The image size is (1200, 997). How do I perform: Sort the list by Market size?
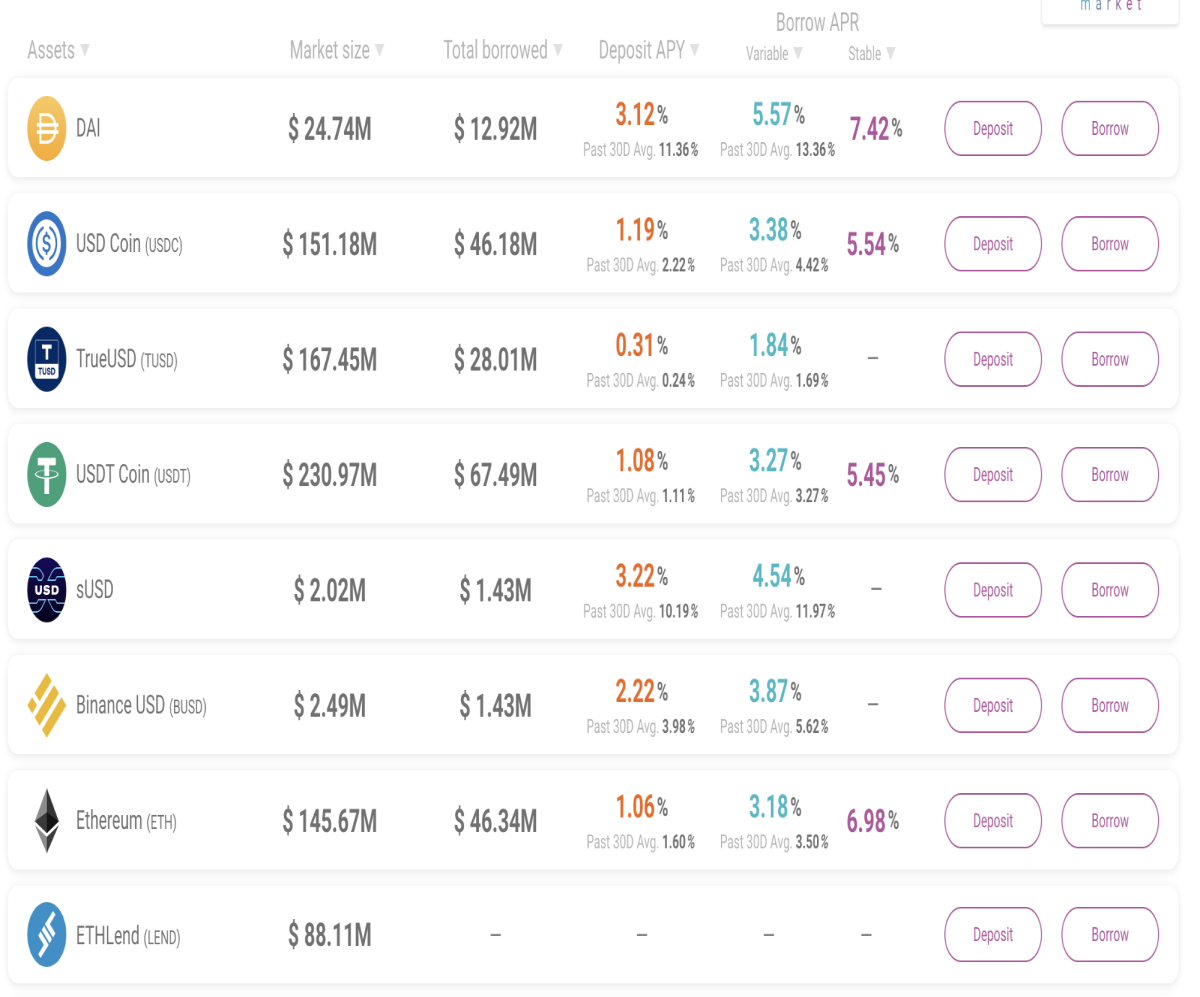coord(337,50)
